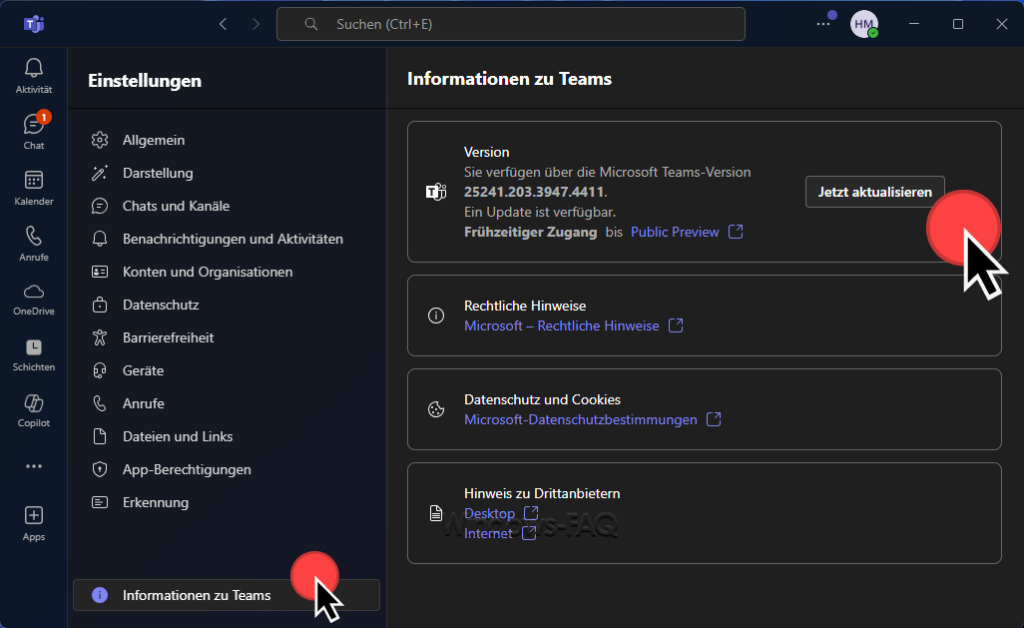This screenshot has height=628, width=1024.
Task: Open Microsoft-Datenschutzbestimmungen link
Action: click(x=581, y=420)
